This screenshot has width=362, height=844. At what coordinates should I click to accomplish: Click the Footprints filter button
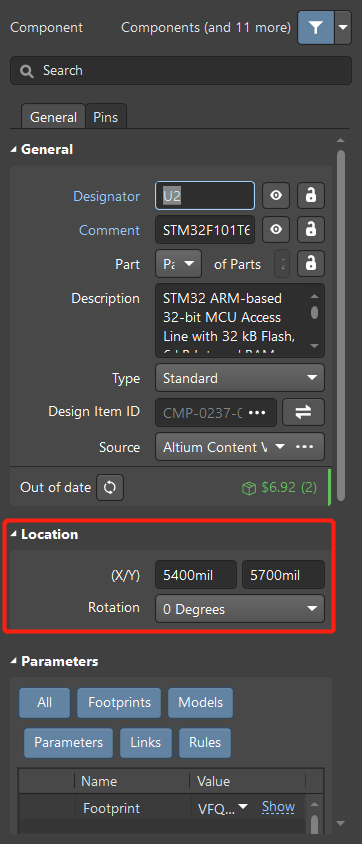[x=119, y=702]
